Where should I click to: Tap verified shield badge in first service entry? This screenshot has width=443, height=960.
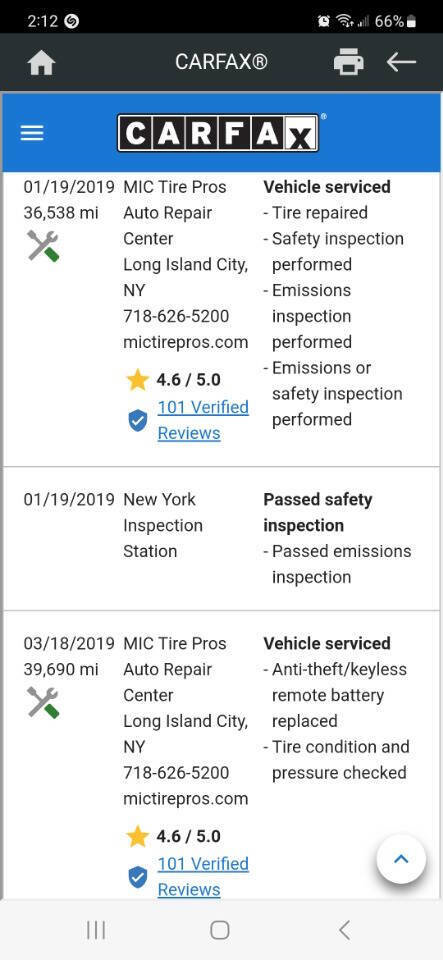pyautogui.click(x=138, y=421)
